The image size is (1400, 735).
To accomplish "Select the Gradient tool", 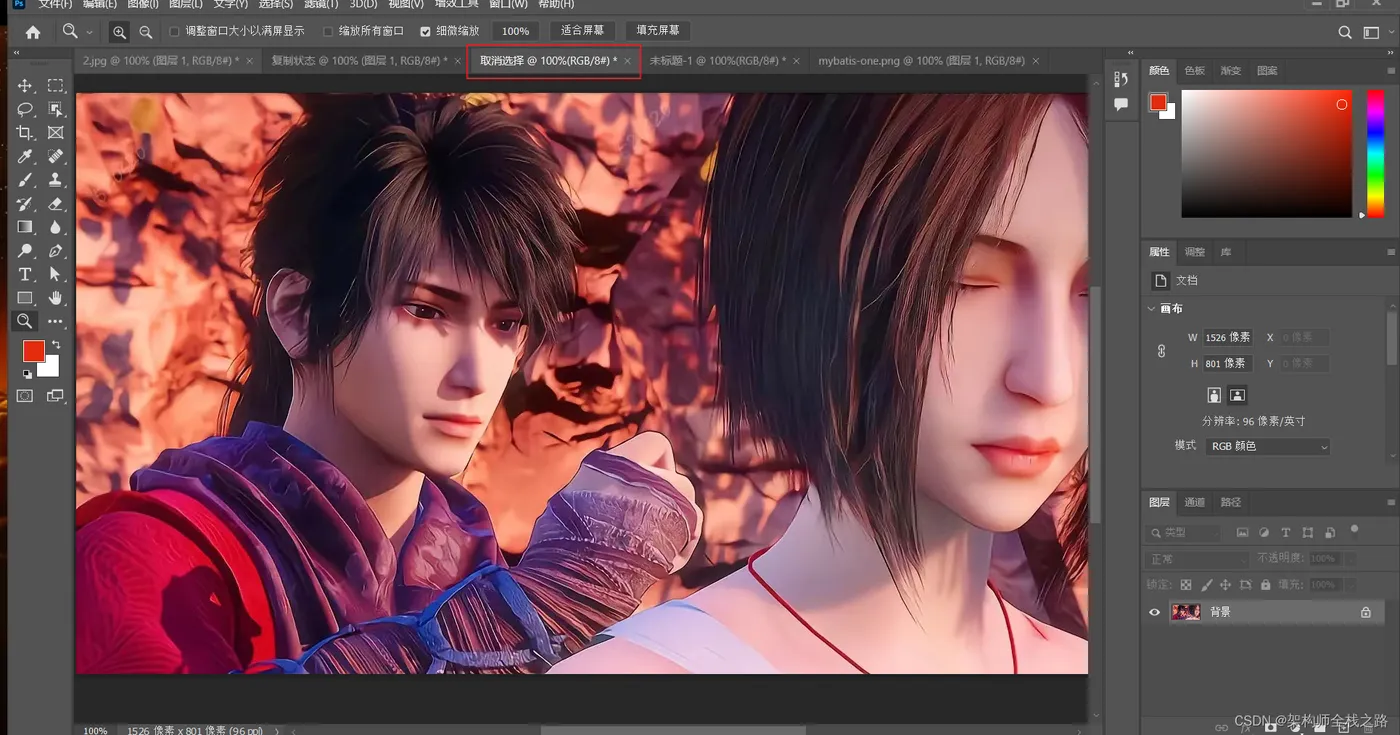I will point(25,227).
